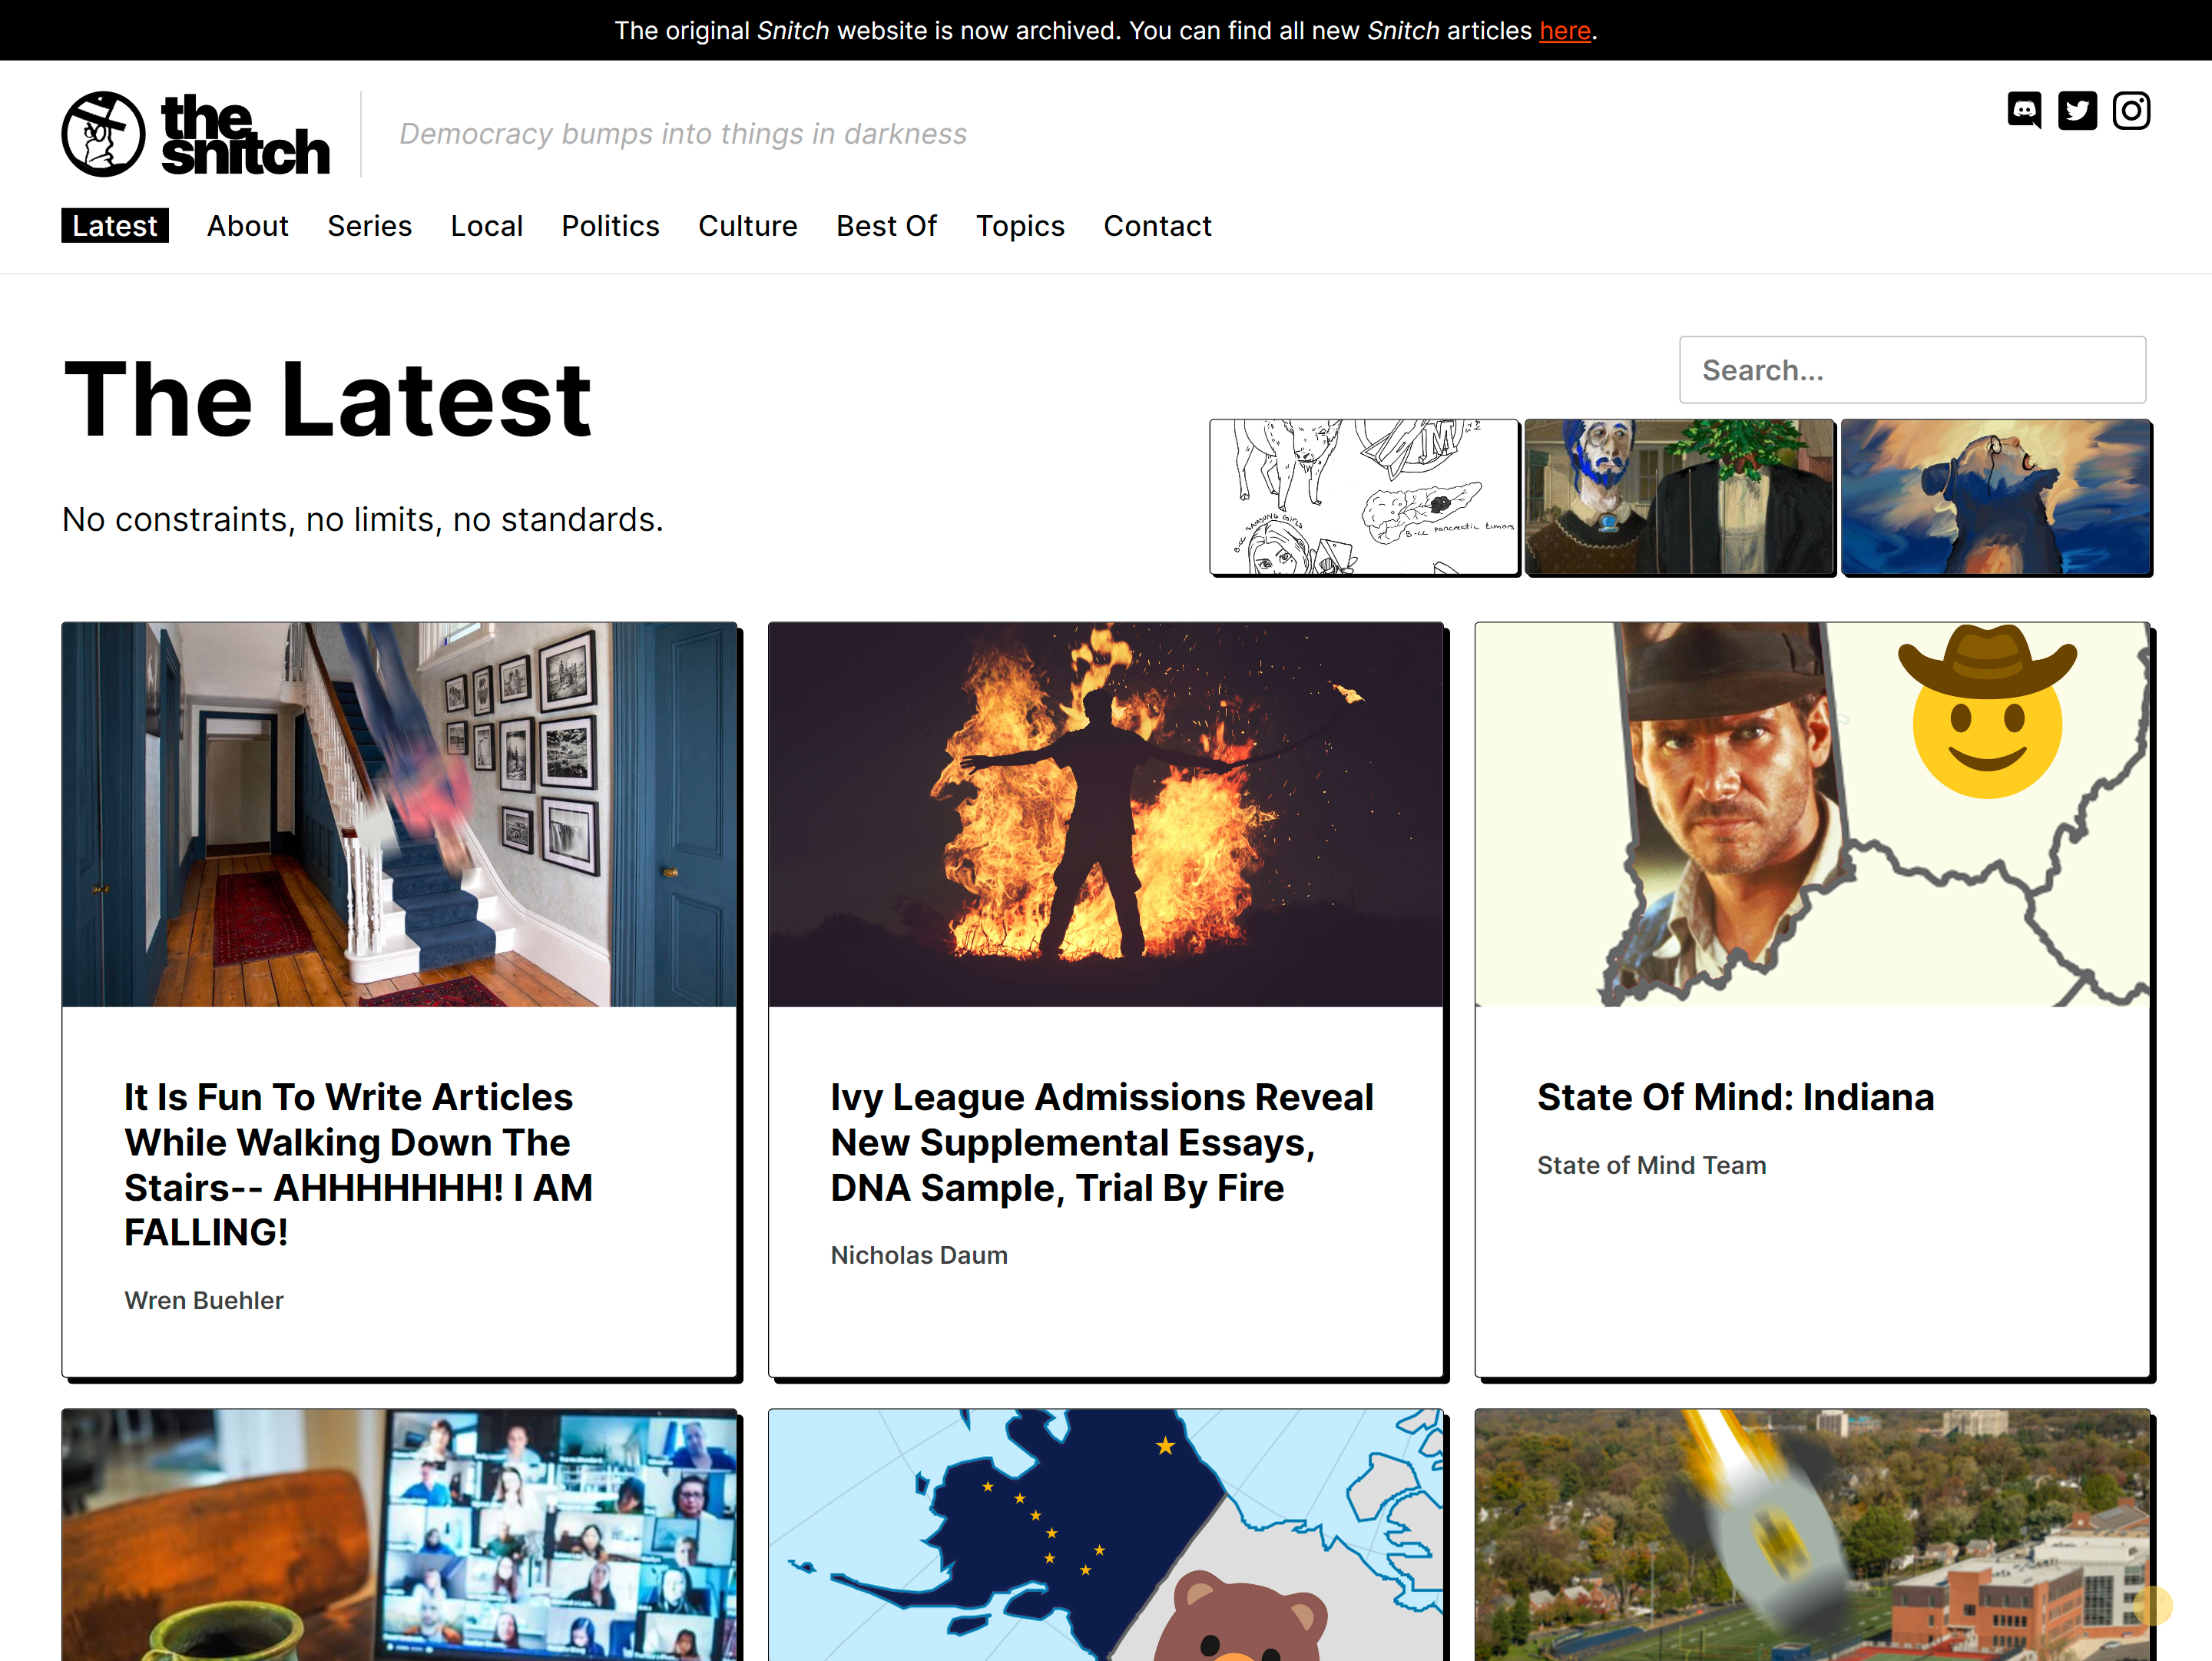This screenshot has width=2212, height=1661.
Task: Follow the 'here' link in banner
Action: click(1564, 31)
